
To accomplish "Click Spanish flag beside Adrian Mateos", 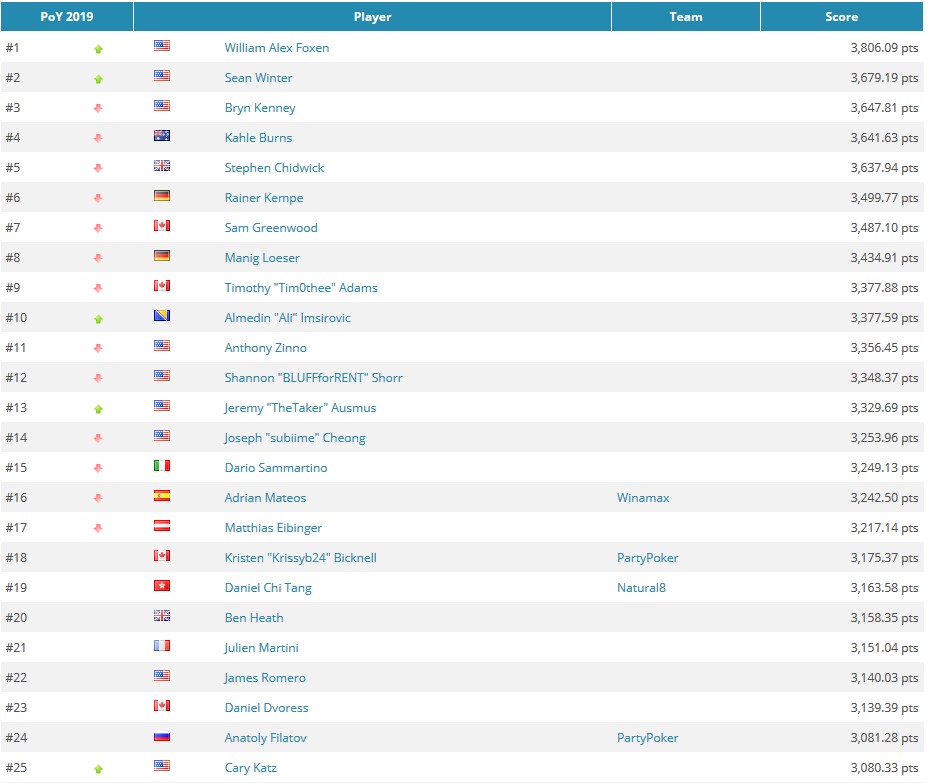I will (162, 496).
